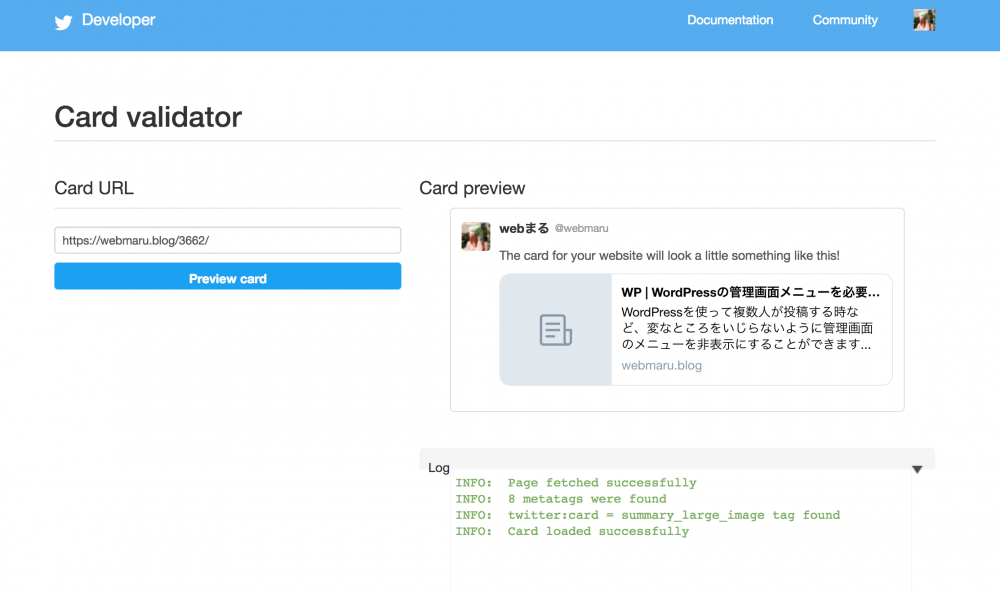Screen dimensions: 1000x593
Task: Click the Card validator heading
Action: [x=148, y=117]
